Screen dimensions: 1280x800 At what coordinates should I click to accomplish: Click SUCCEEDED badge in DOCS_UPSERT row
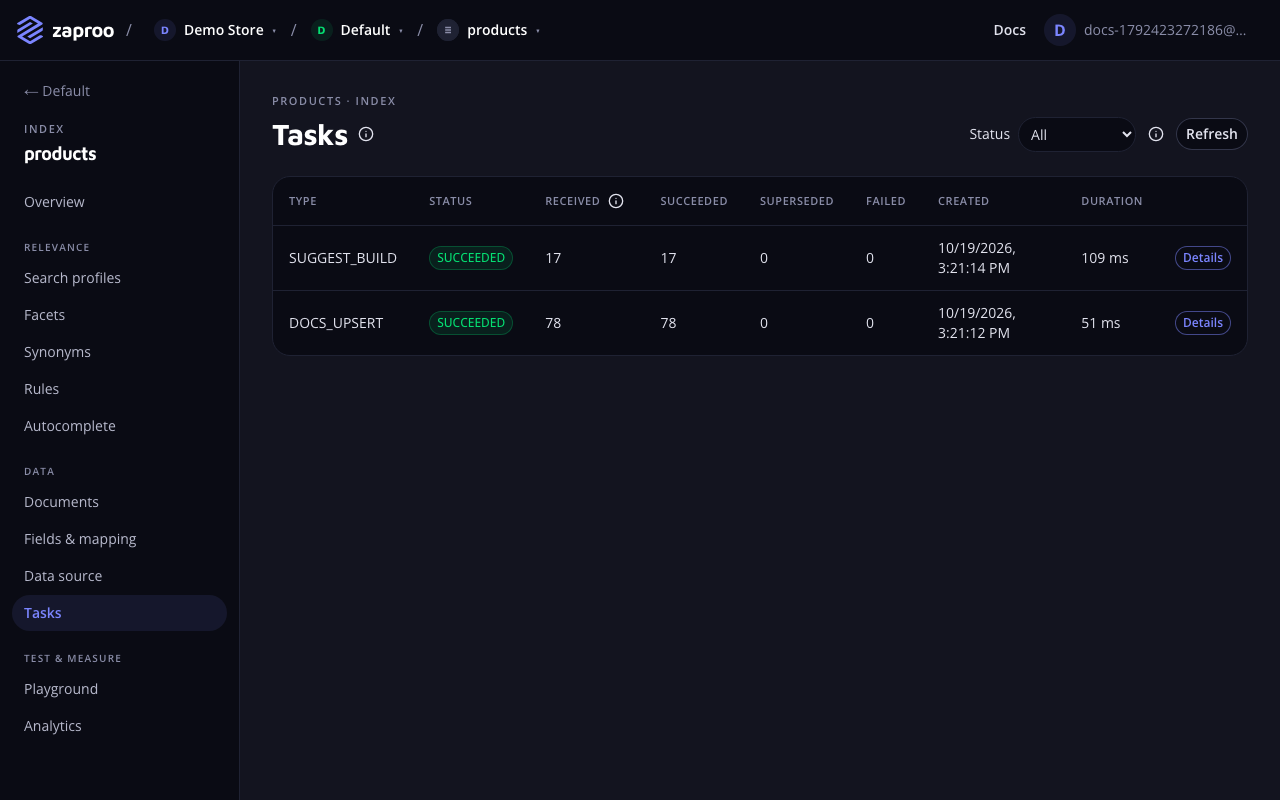(471, 323)
